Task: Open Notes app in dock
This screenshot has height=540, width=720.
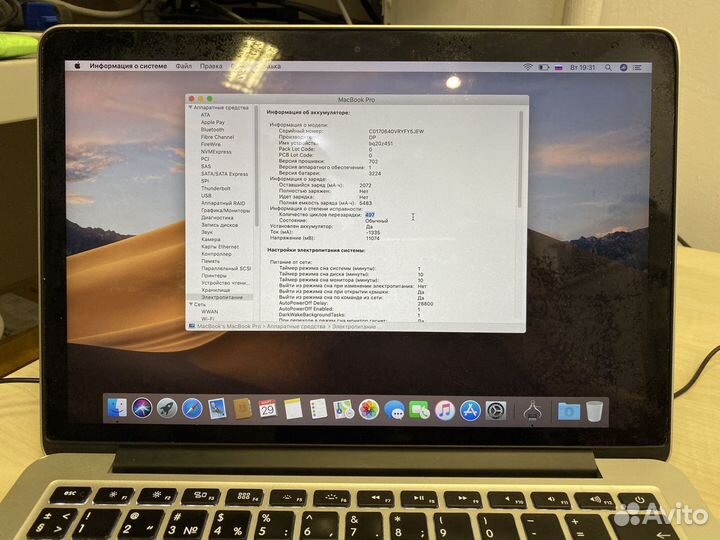Action: (x=293, y=409)
